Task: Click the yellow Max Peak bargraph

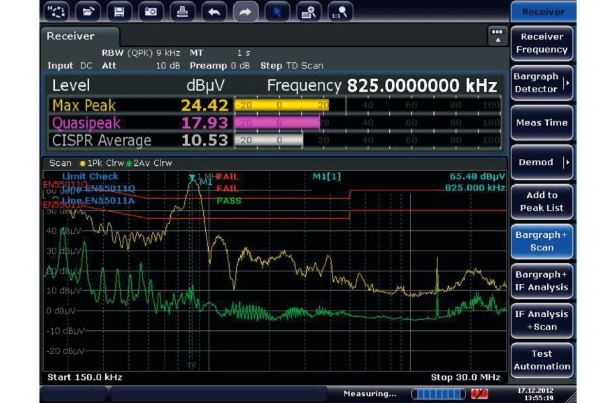Action: coord(282,105)
